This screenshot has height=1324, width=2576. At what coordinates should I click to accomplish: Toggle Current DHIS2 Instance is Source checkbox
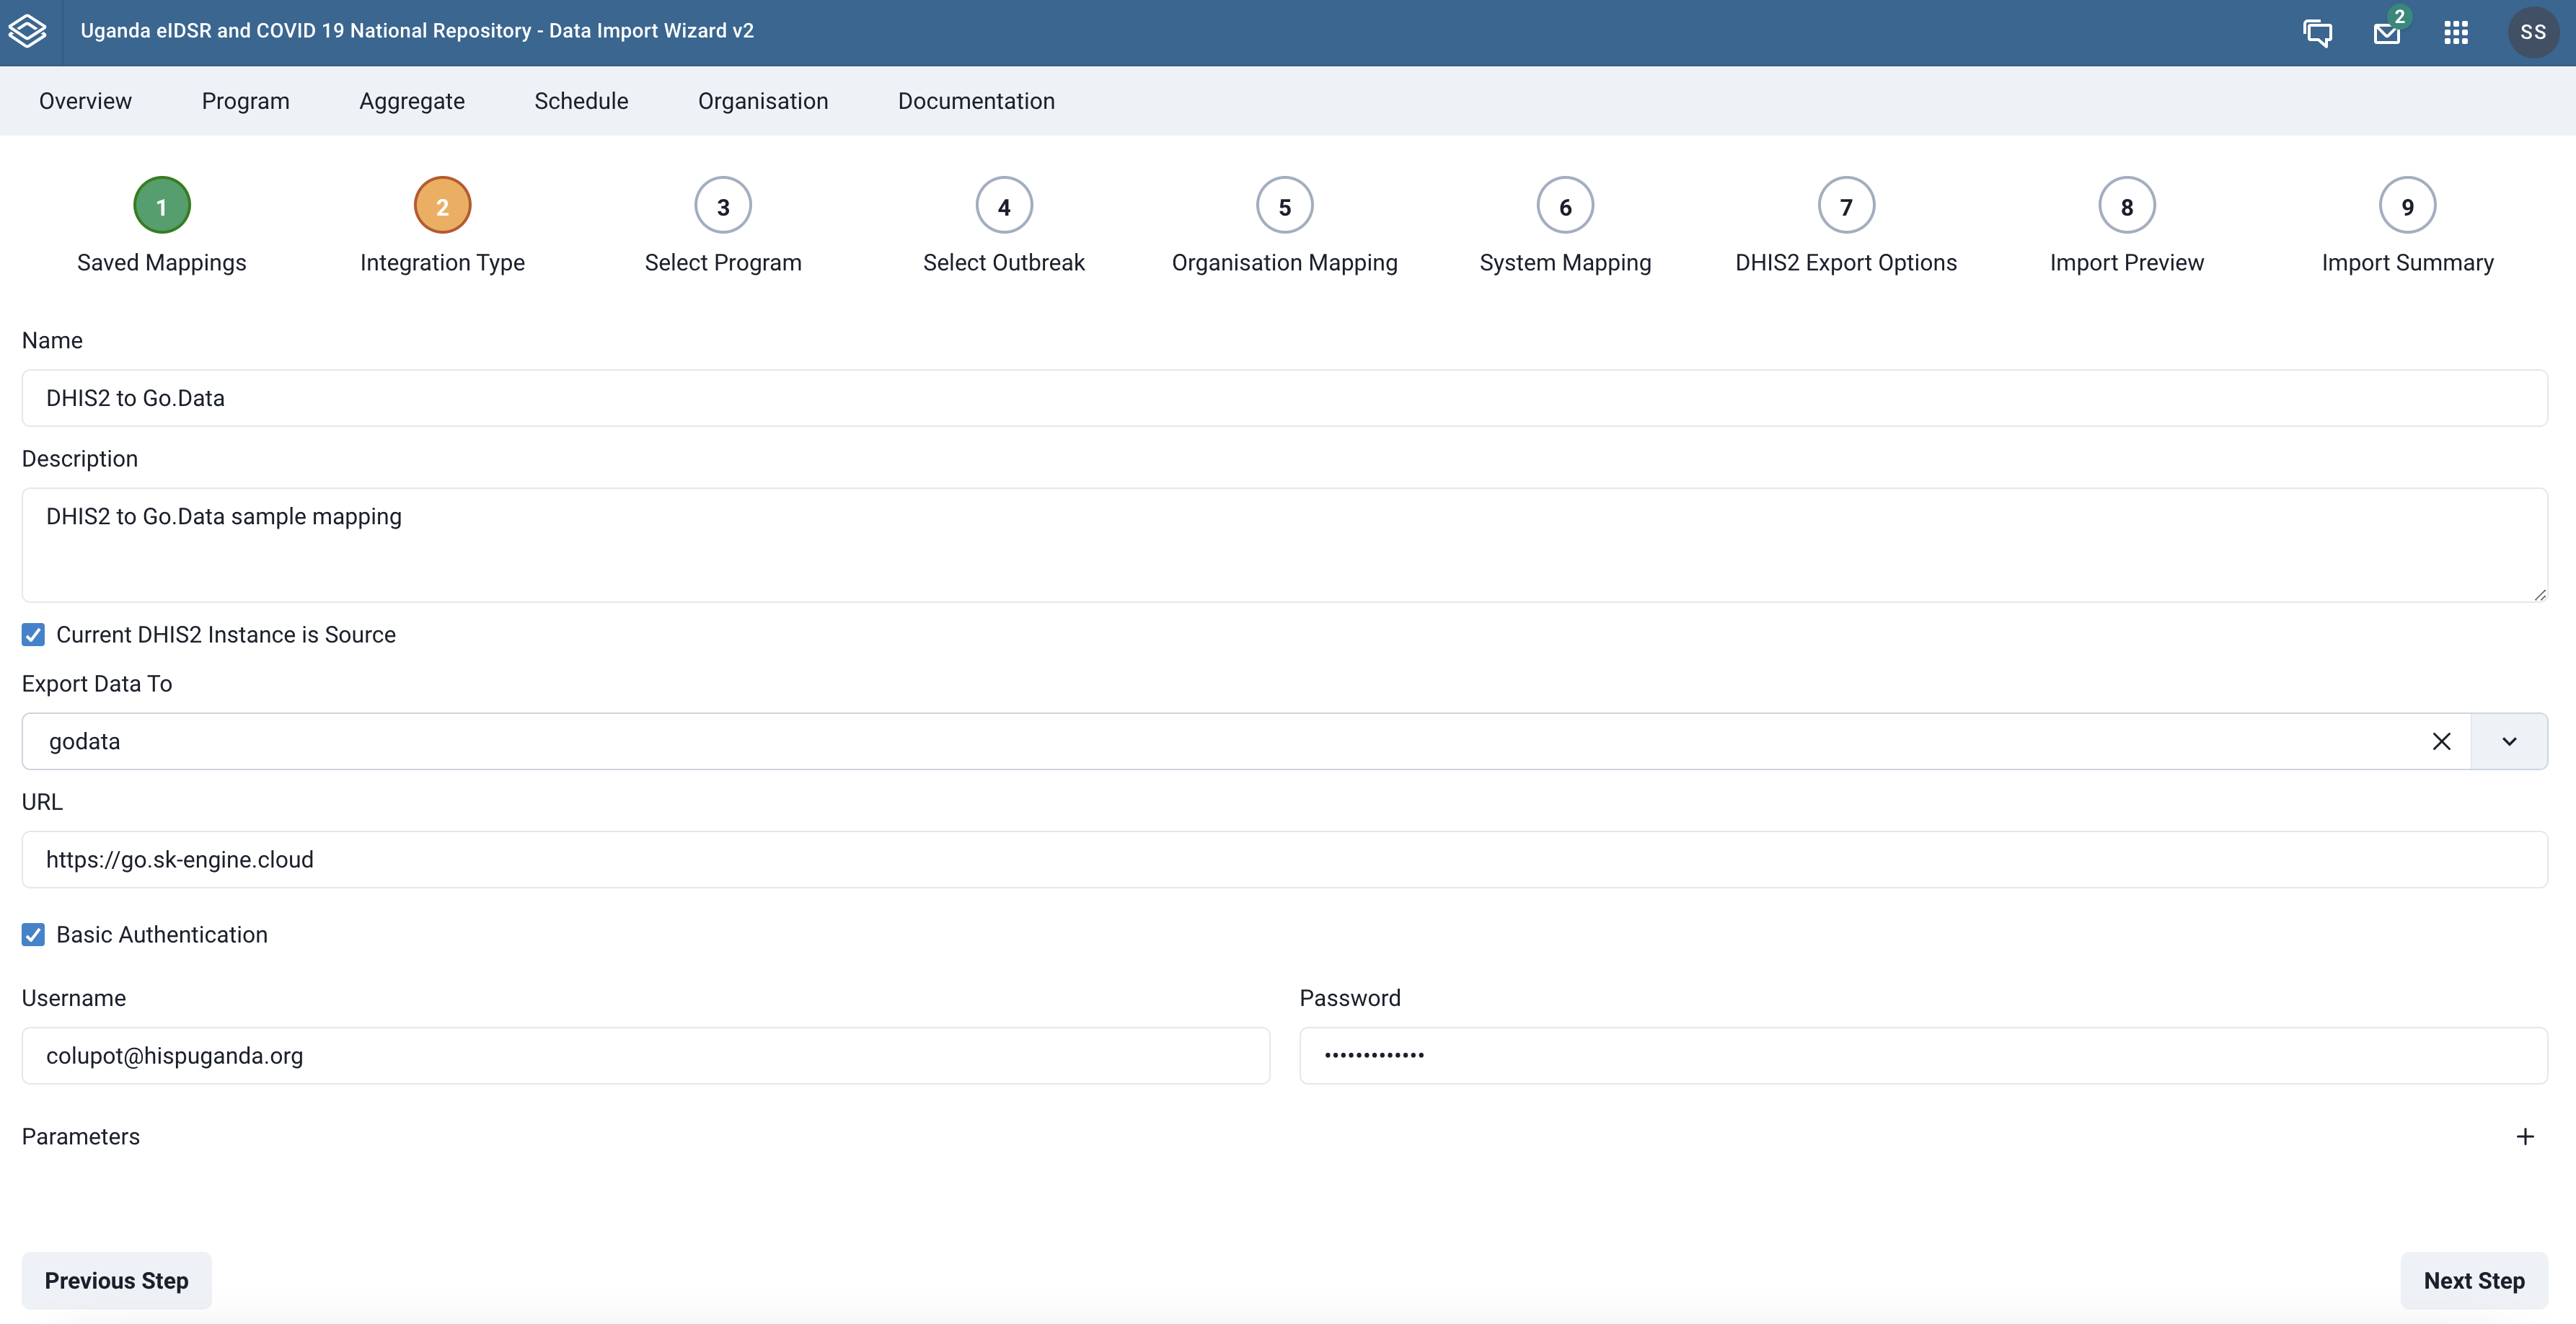pyautogui.click(x=34, y=635)
